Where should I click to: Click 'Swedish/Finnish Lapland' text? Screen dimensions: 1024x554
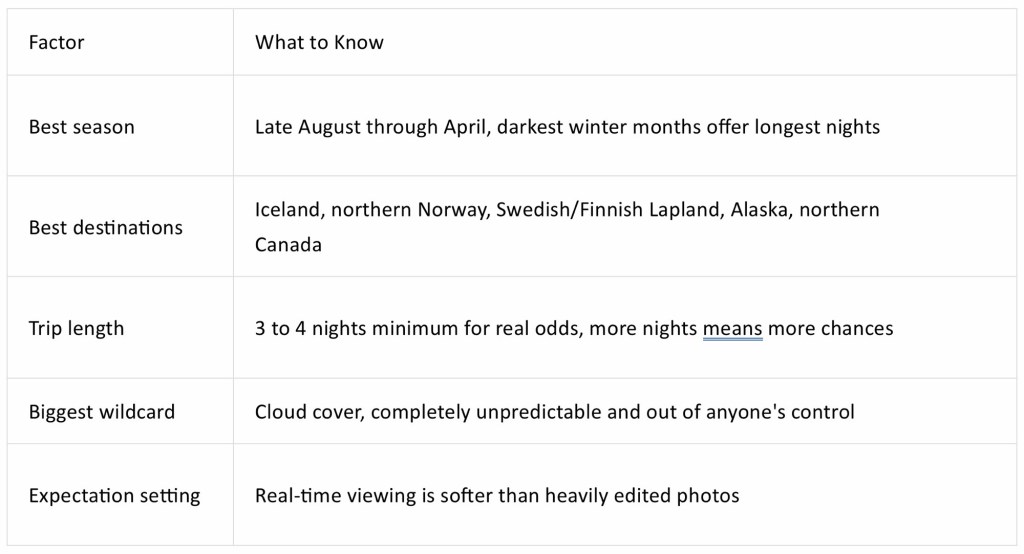click(x=607, y=210)
